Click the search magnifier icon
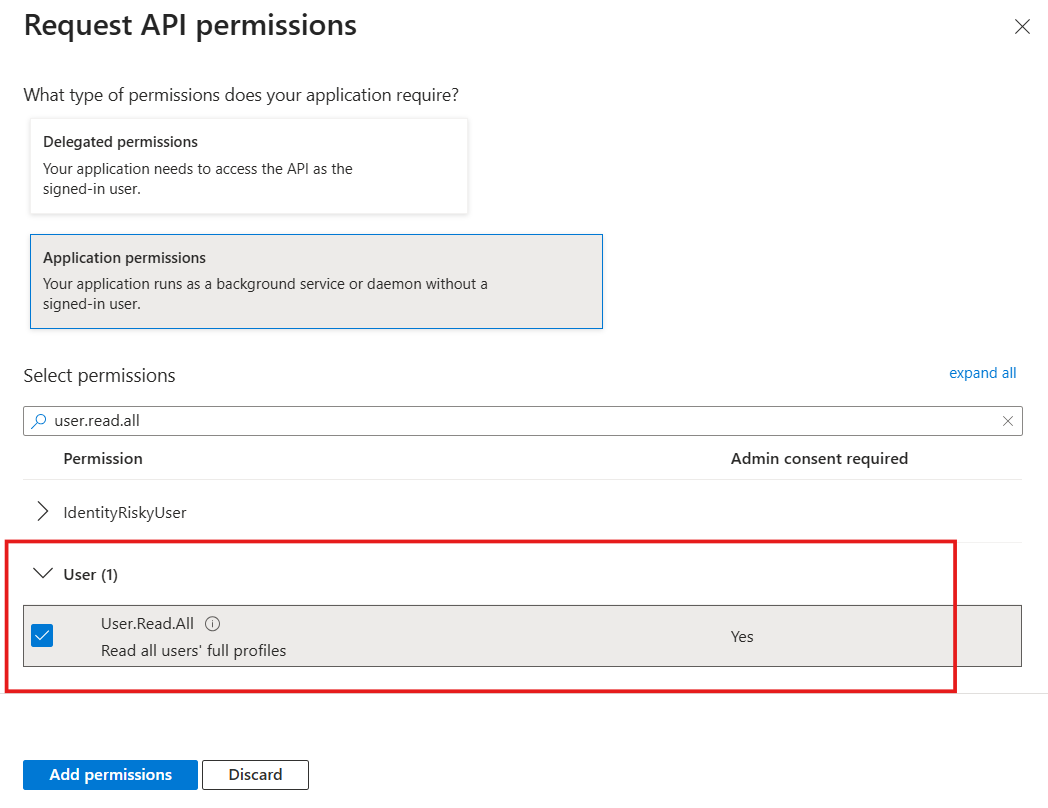The image size is (1048, 808). click(39, 421)
